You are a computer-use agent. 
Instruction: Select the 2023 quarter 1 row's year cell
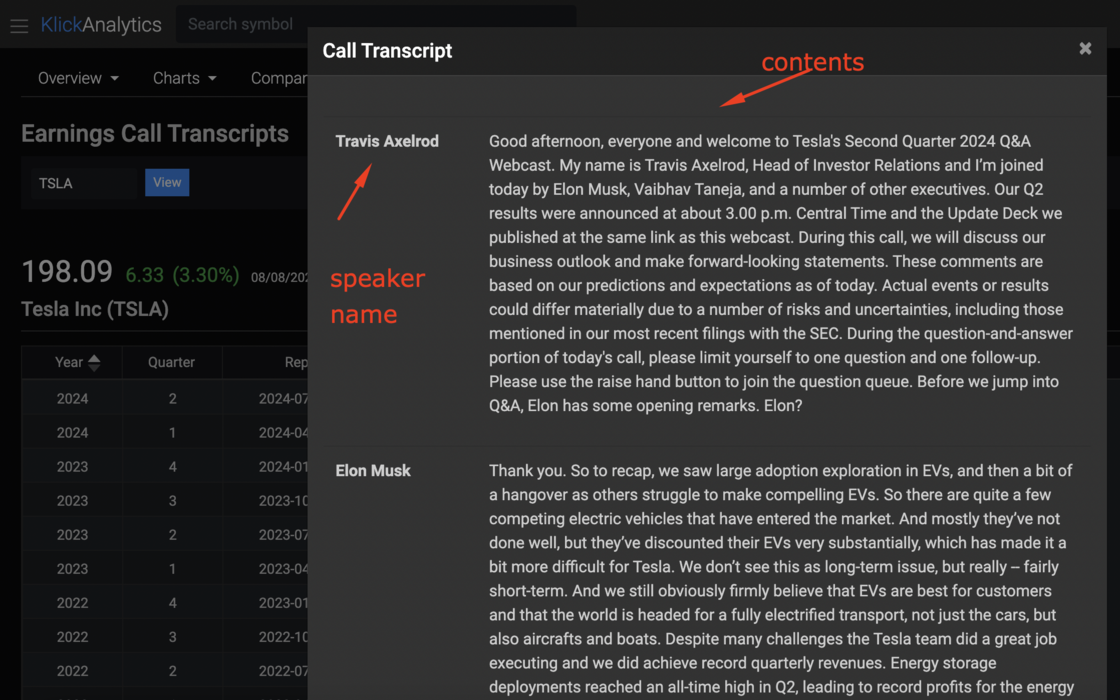coord(72,569)
